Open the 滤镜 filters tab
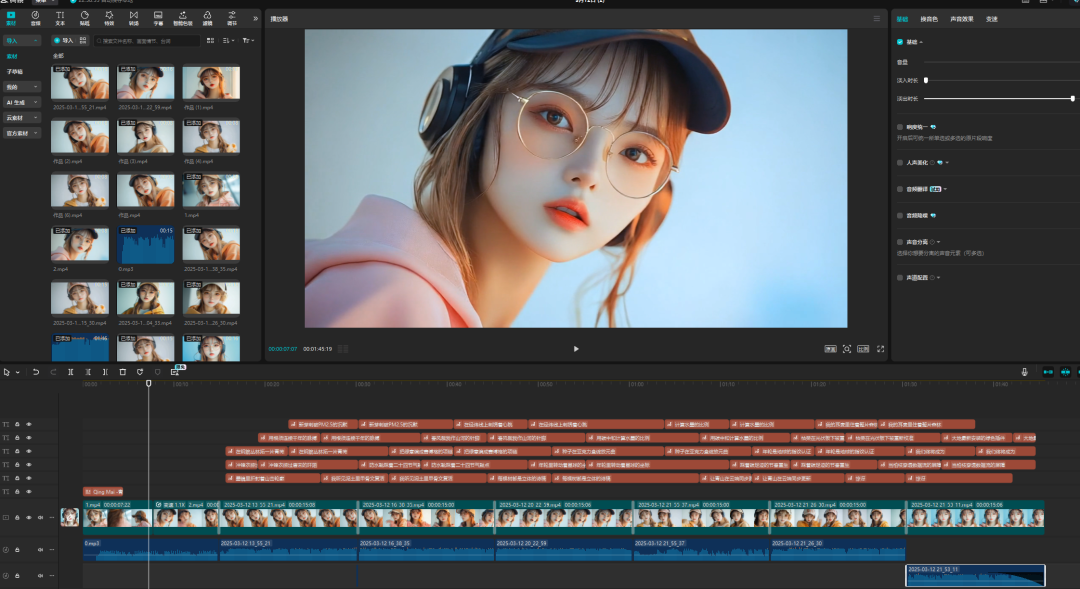Viewport: 1080px width, 589px height. coord(207,18)
